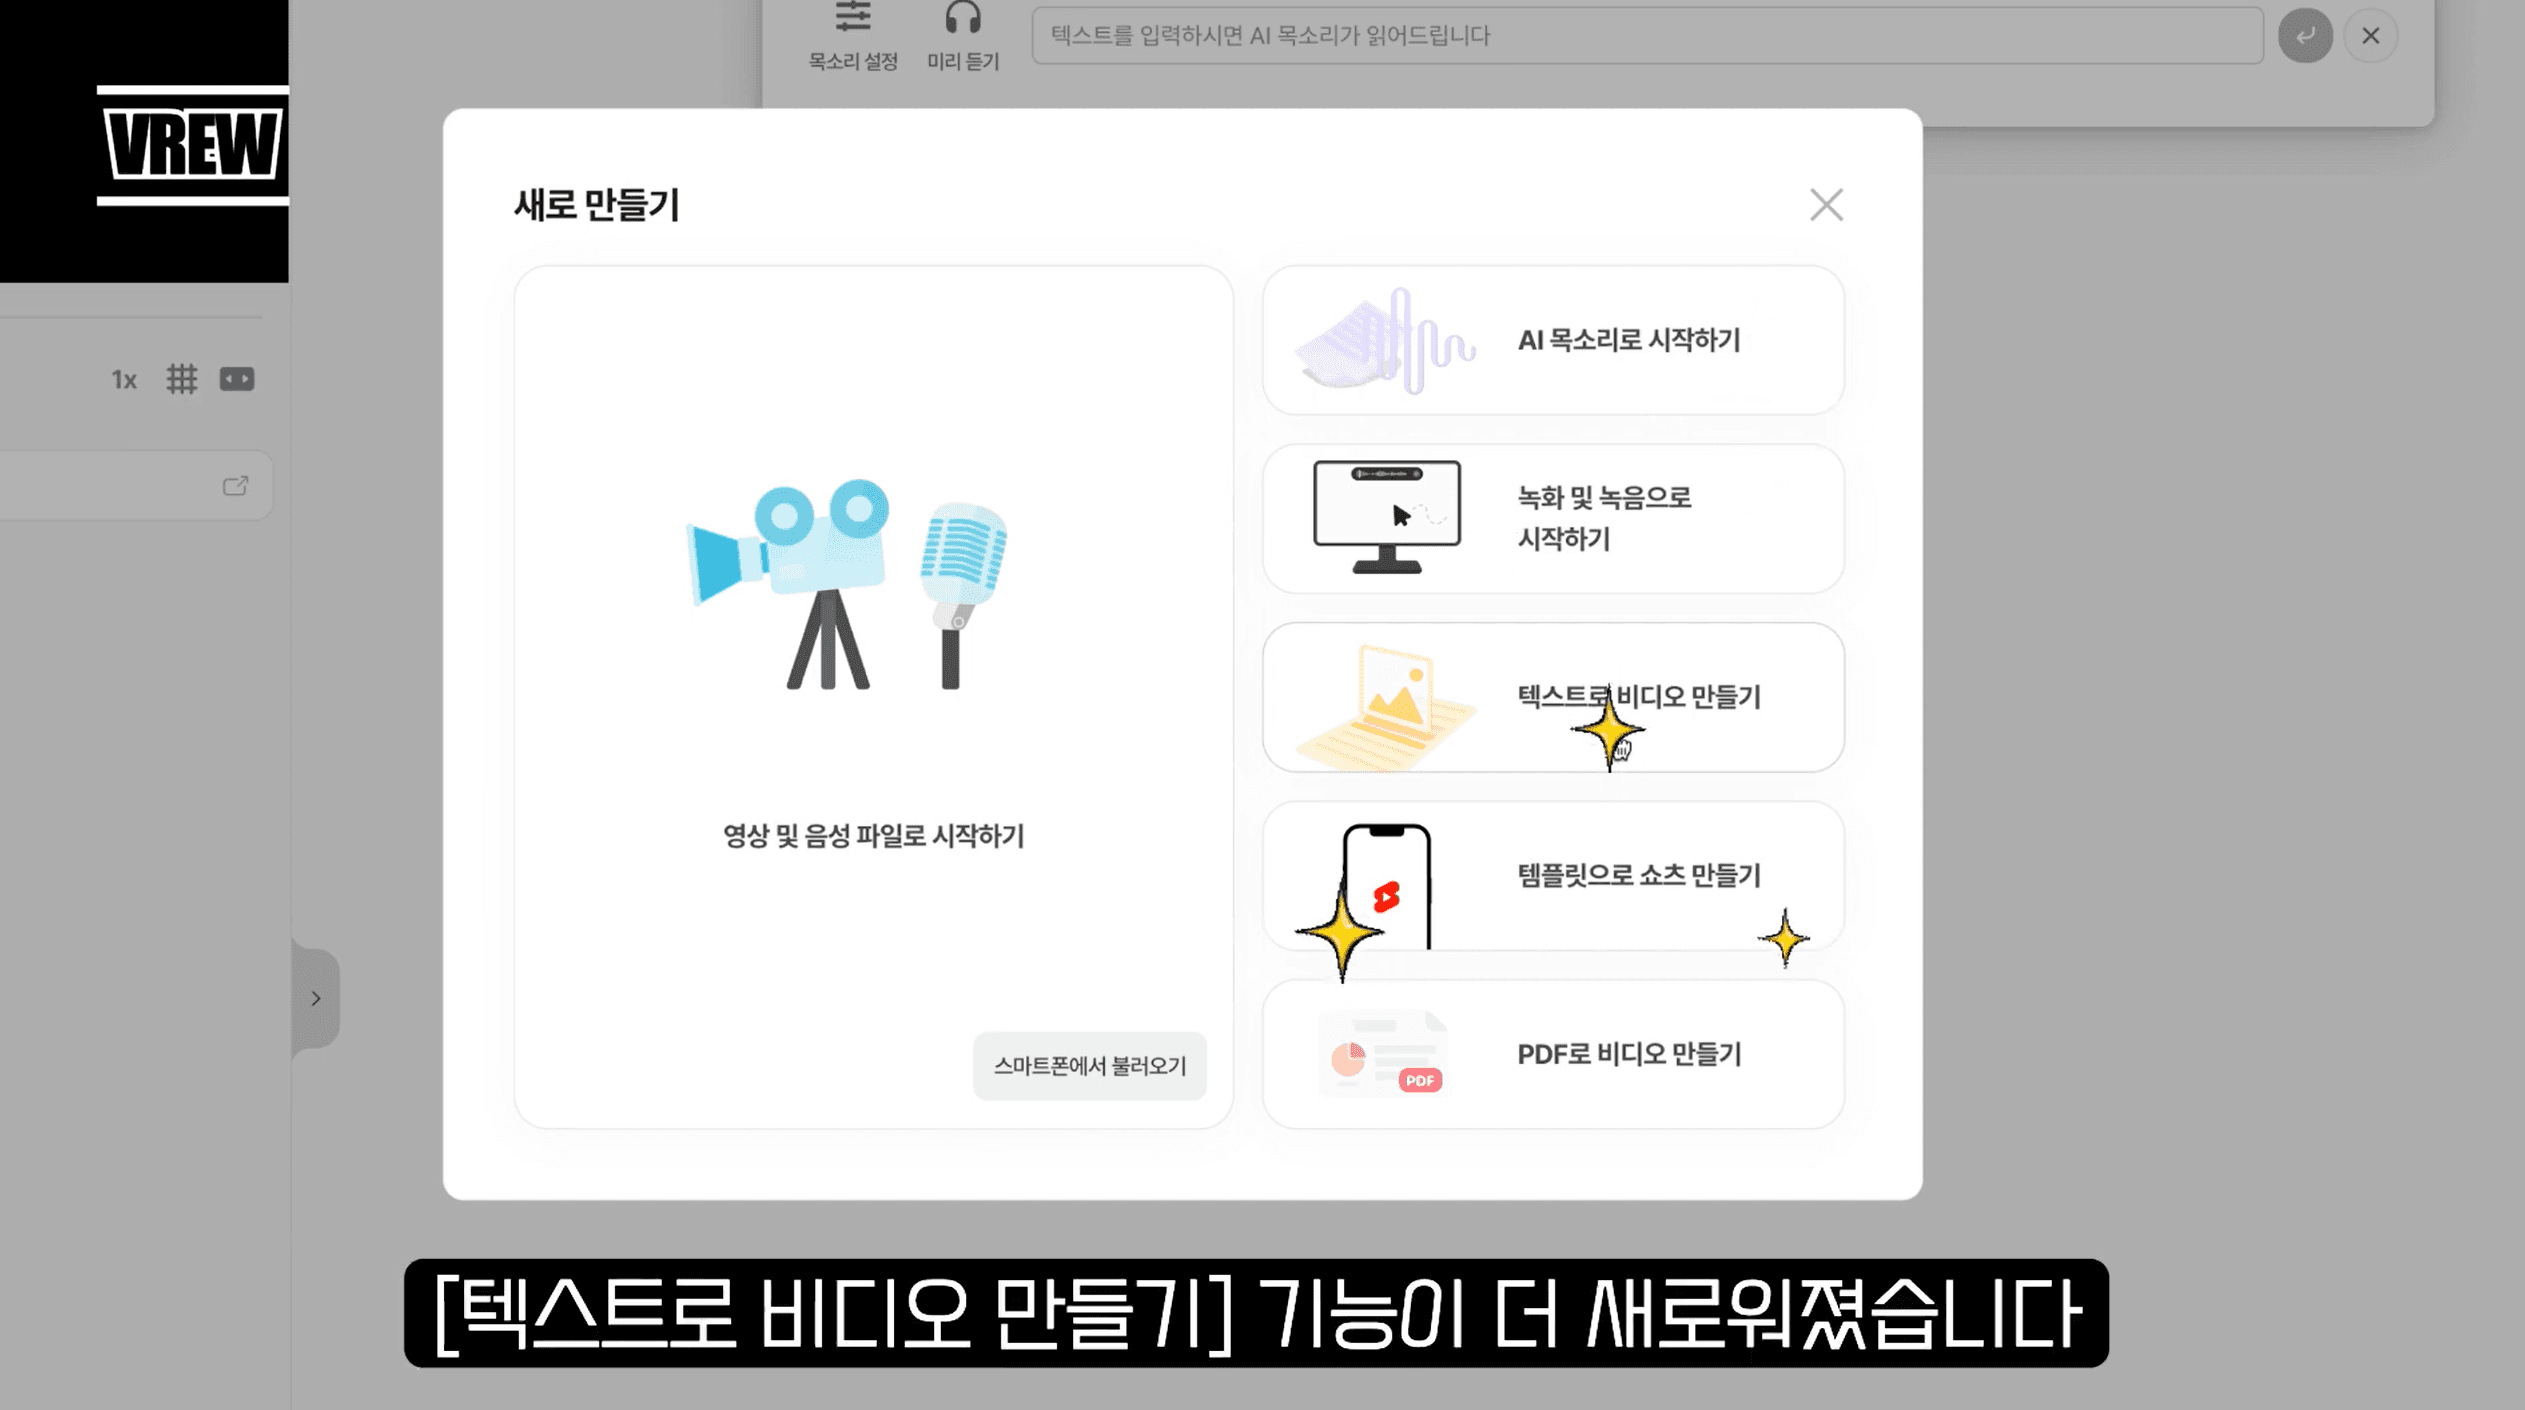Open voice settings with the sliders icon
This screenshot has height=1410, width=2525.
point(853,18)
